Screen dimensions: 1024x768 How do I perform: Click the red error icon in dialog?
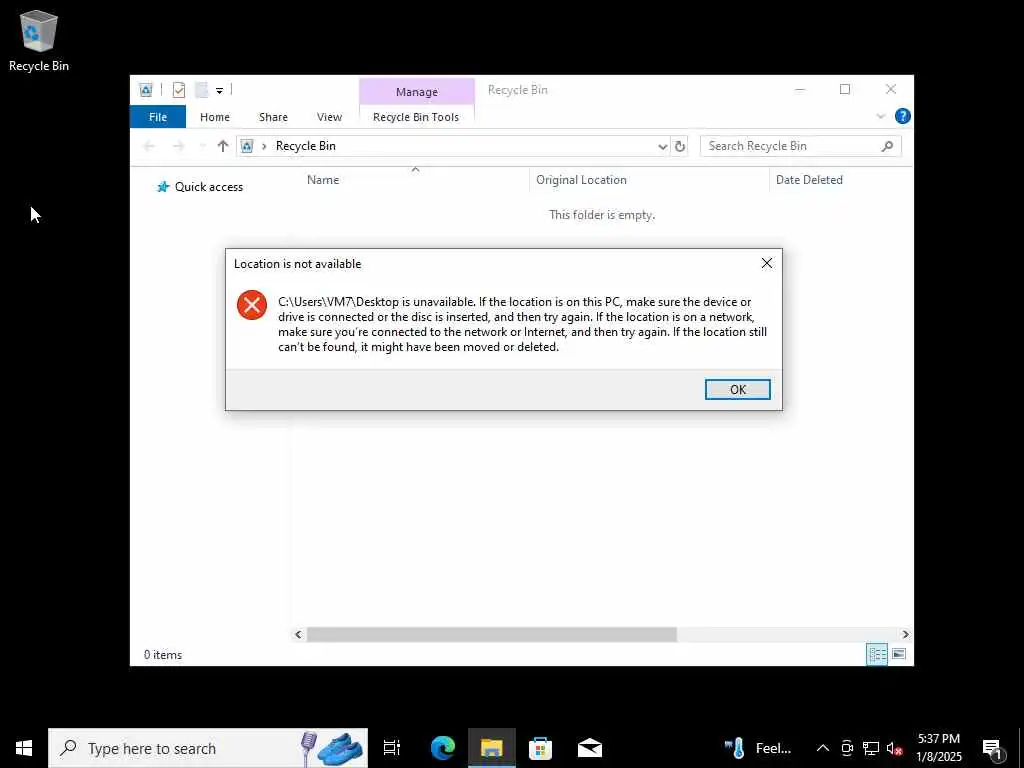[x=251, y=305]
